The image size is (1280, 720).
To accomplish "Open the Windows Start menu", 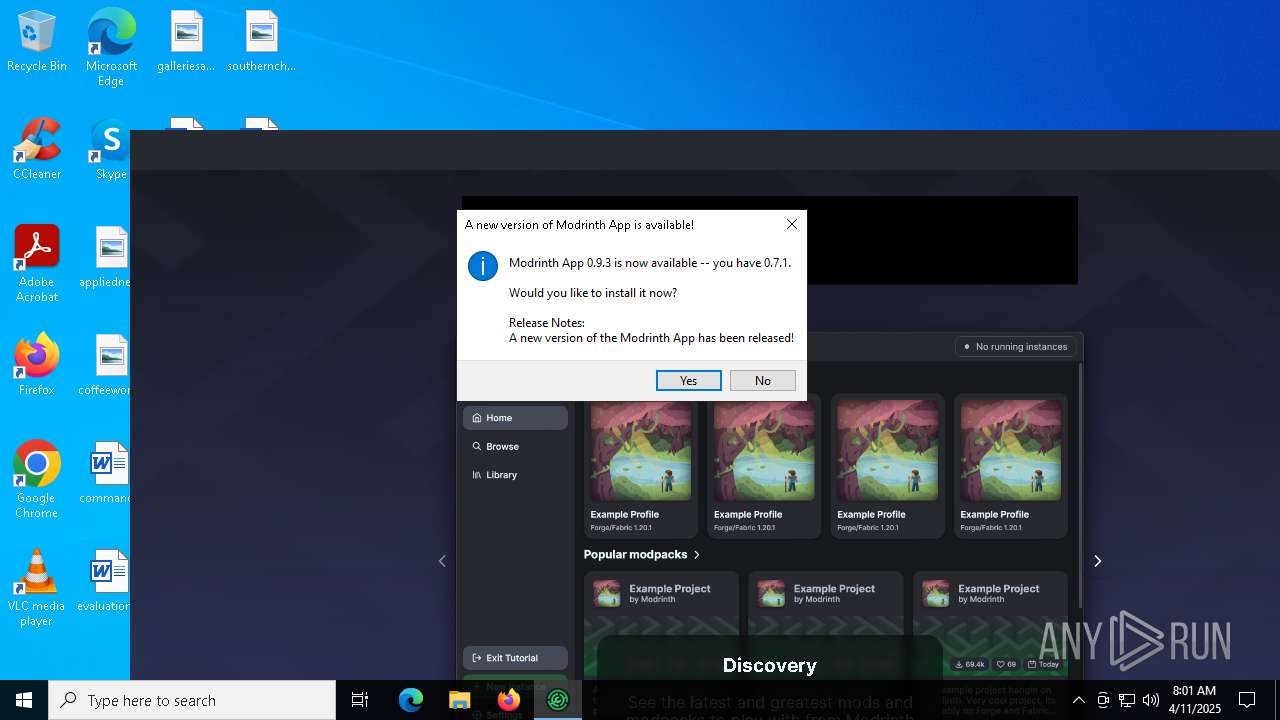I will (24, 700).
